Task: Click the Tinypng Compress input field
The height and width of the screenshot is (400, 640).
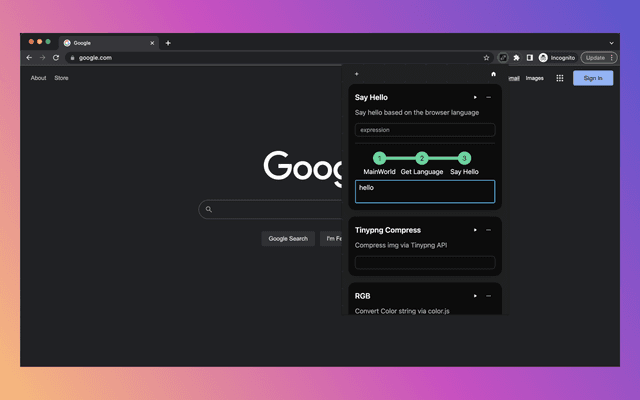Action: click(425, 262)
